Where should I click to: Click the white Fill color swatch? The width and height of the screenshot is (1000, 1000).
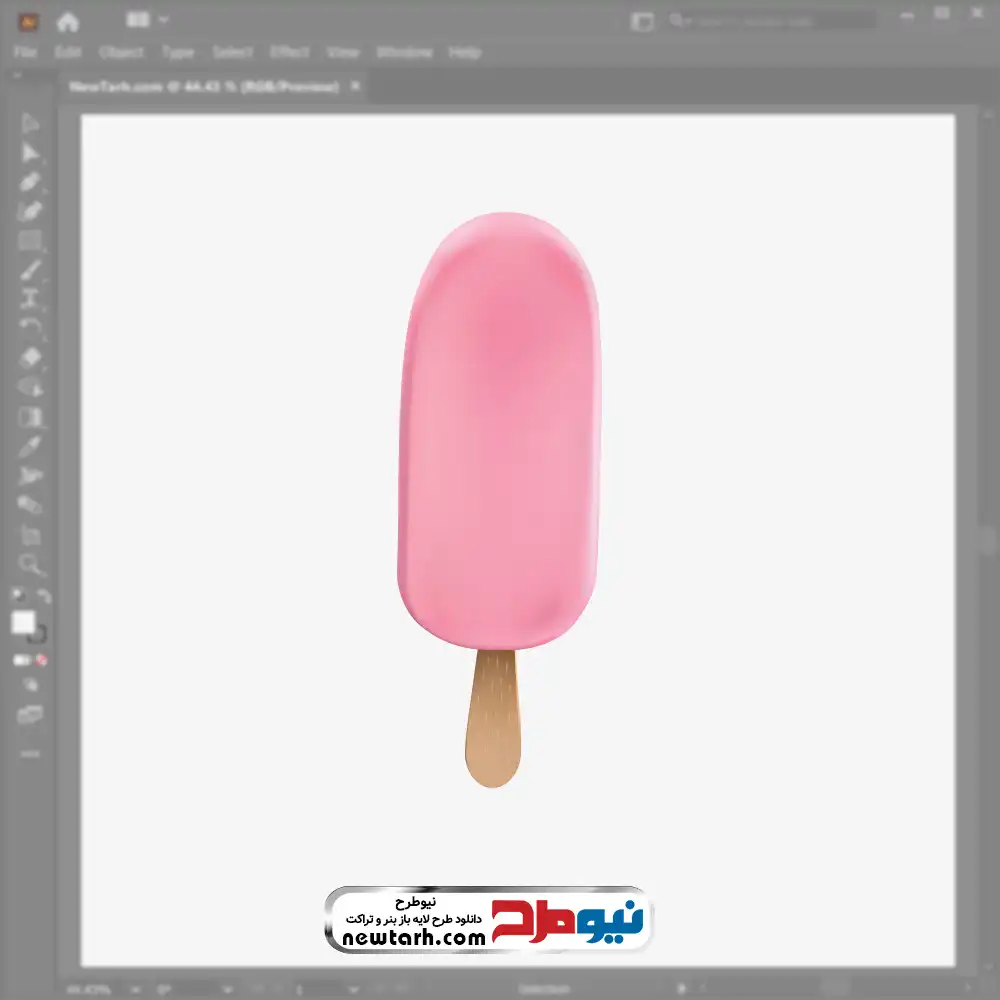(23, 623)
